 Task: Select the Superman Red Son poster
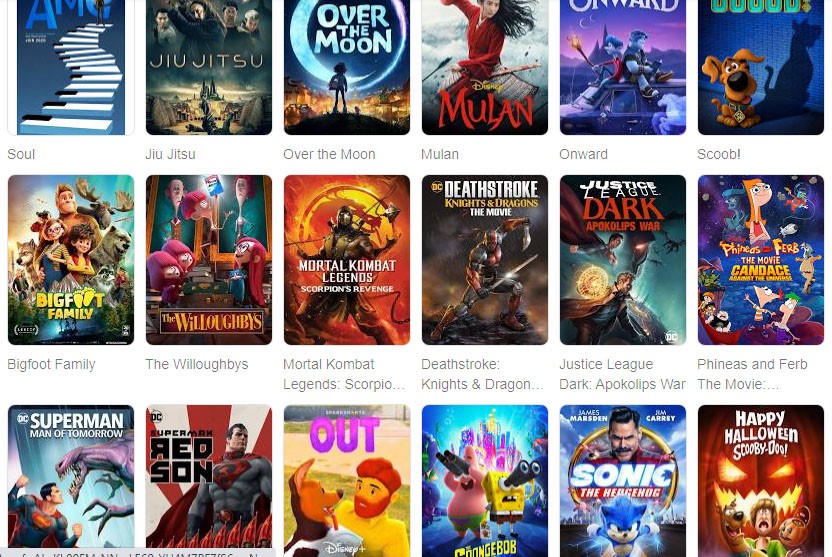click(x=209, y=481)
